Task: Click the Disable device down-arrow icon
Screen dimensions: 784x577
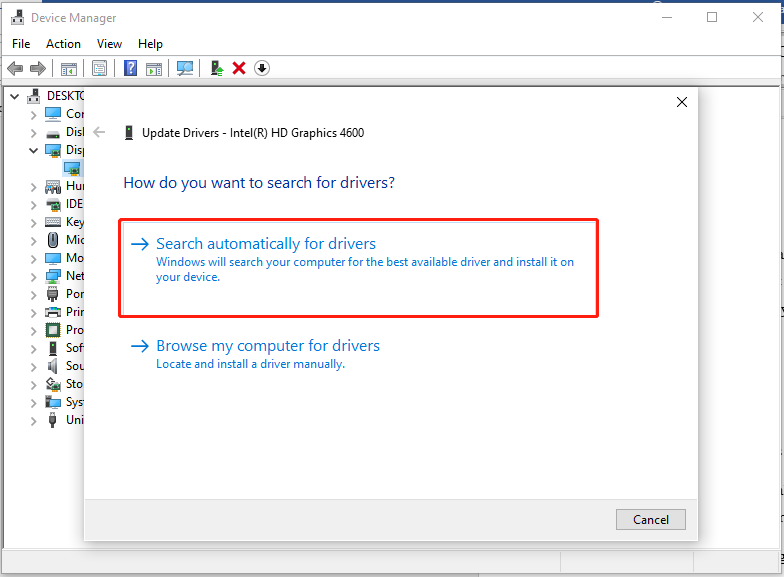Action: pos(262,68)
